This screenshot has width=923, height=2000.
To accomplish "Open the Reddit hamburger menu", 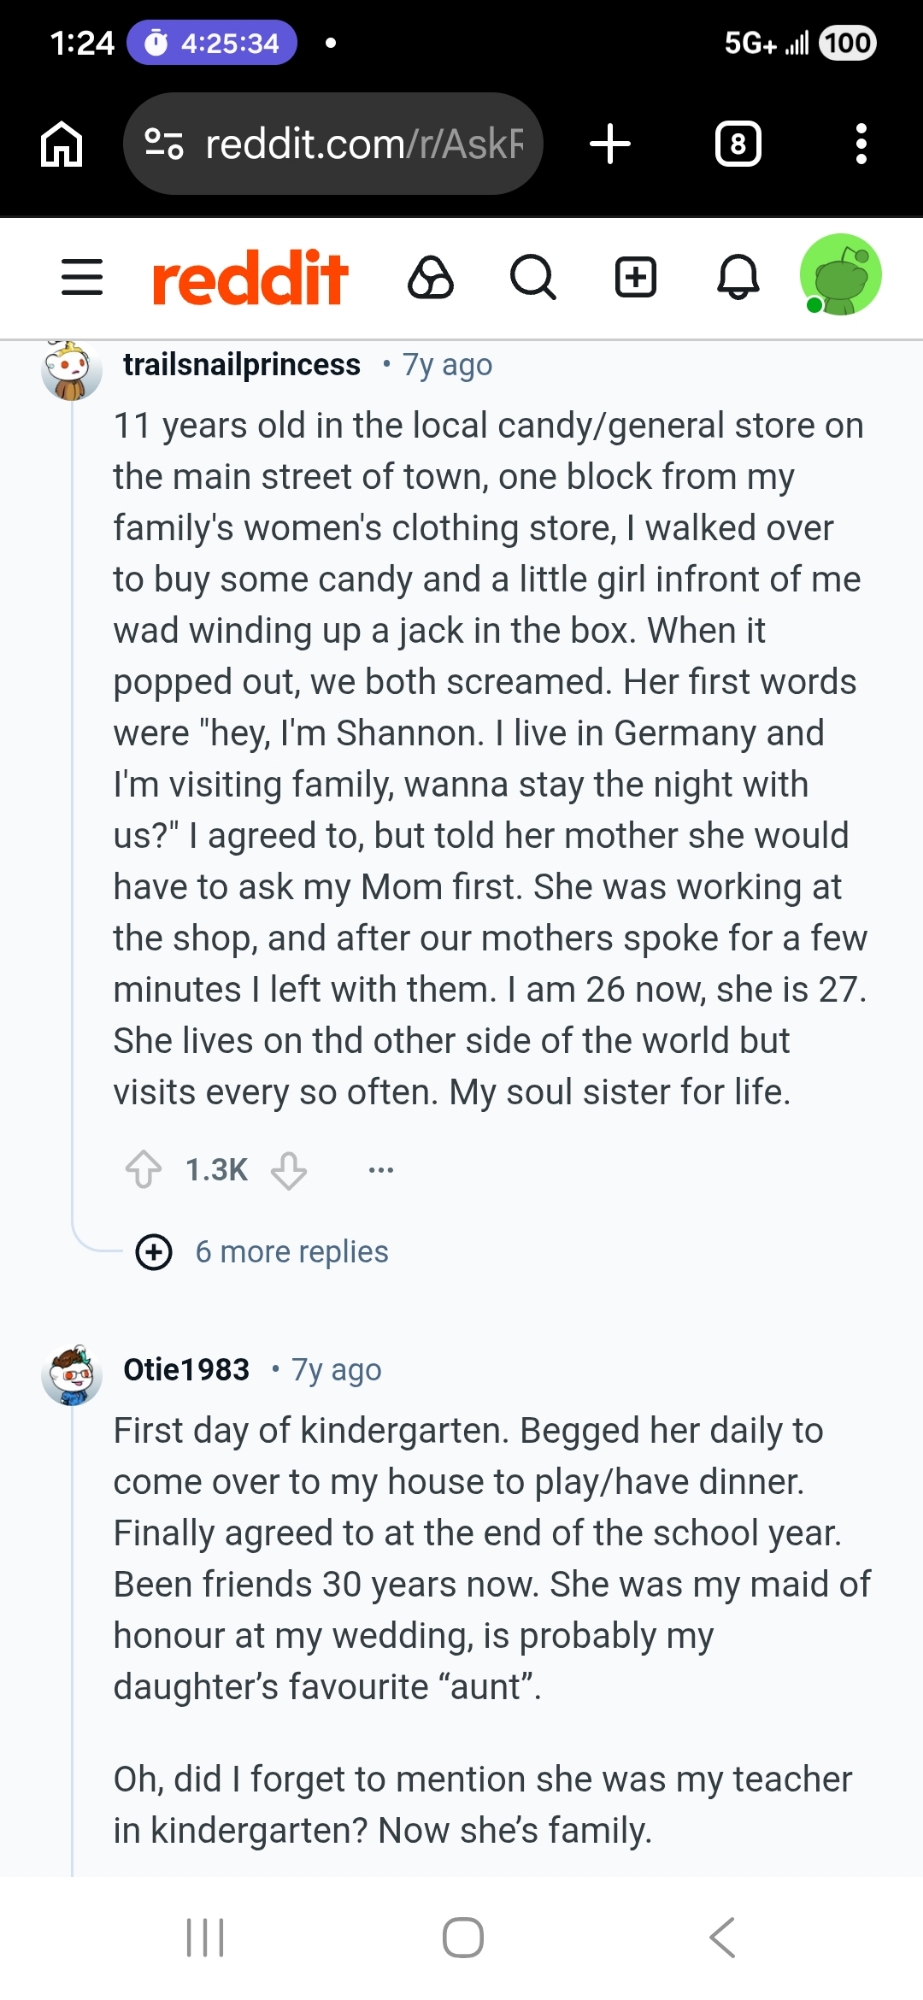I will click(x=82, y=277).
